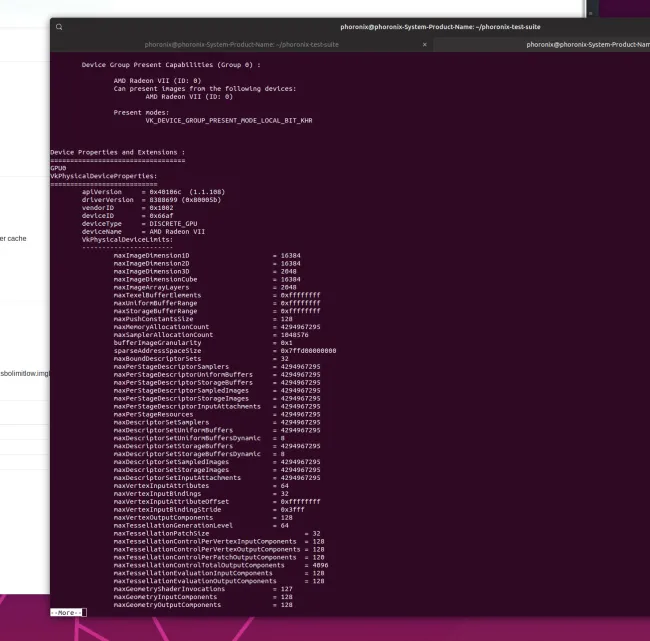
Task: Click the 'Device Properties and Extensions' heading
Action: pos(118,152)
